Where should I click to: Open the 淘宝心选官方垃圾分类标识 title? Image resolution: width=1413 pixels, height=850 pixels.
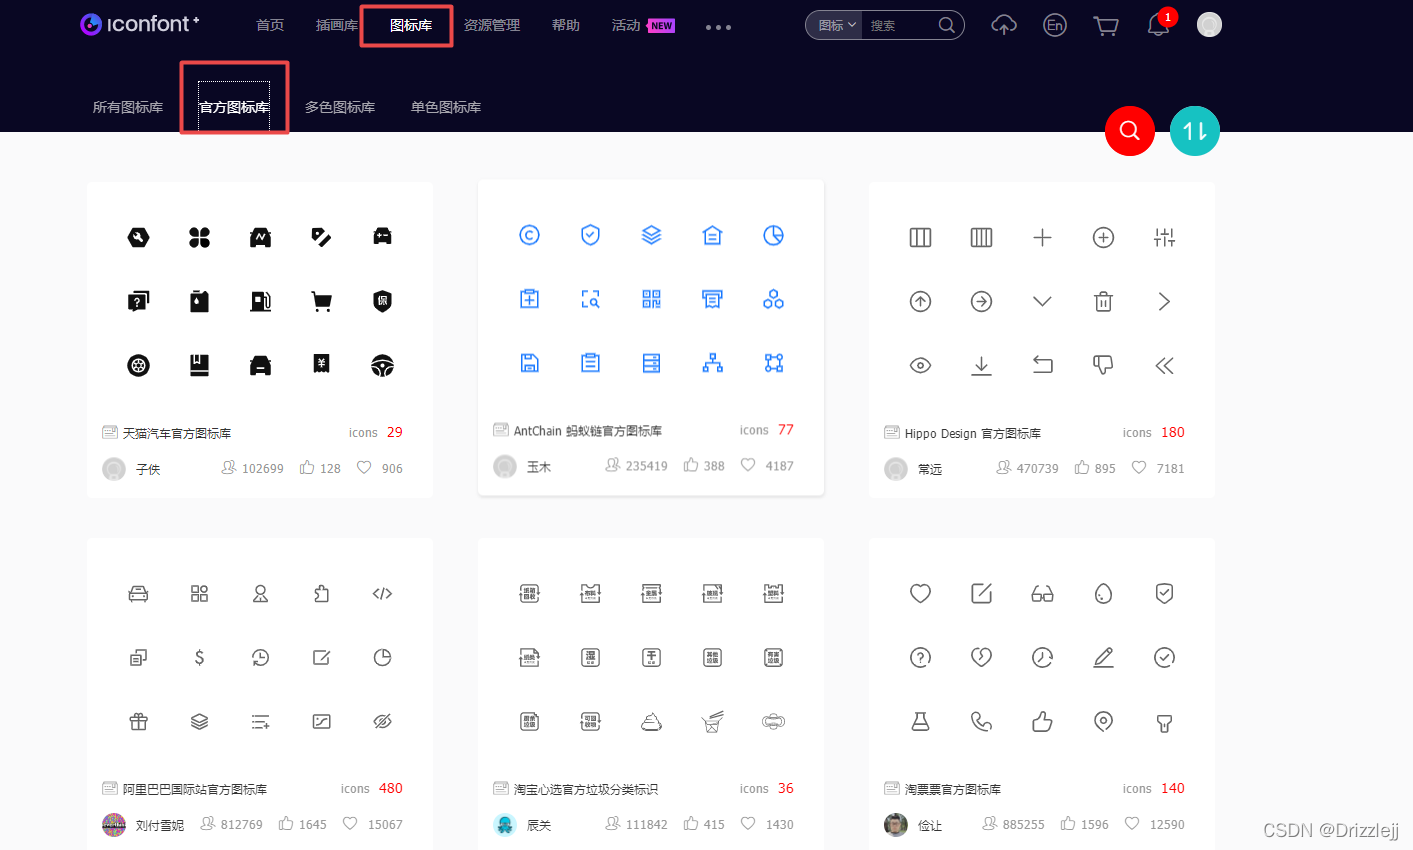pyautogui.click(x=586, y=789)
